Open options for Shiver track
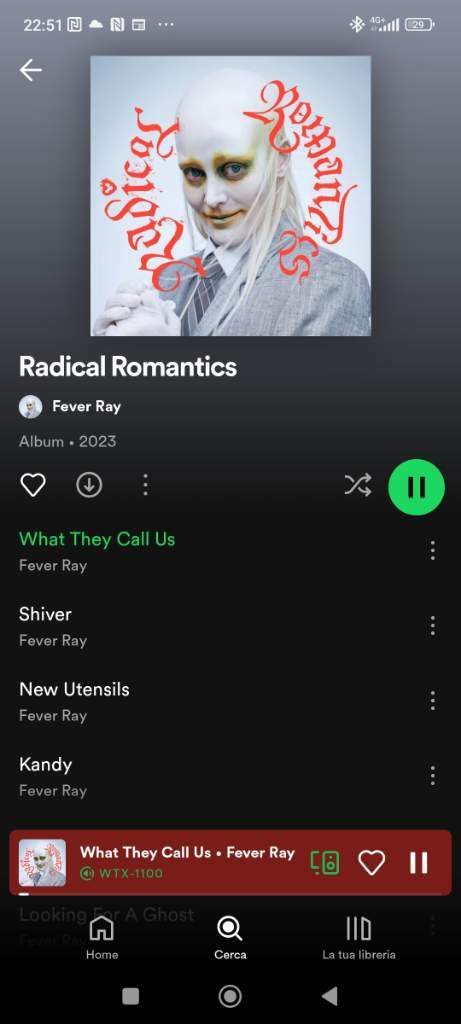 point(432,626)
